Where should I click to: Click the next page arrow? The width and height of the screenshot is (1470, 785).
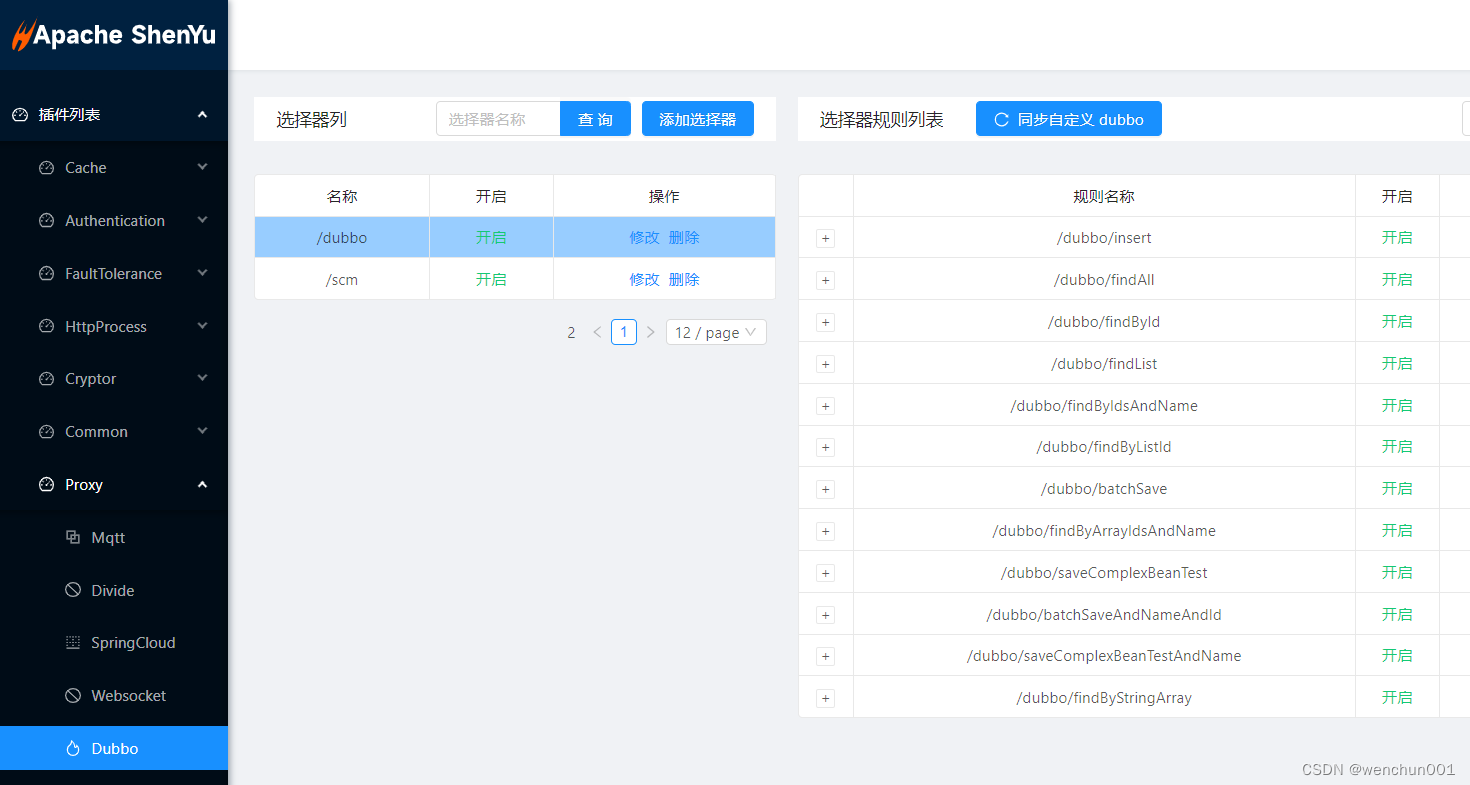tap(651, 332)
